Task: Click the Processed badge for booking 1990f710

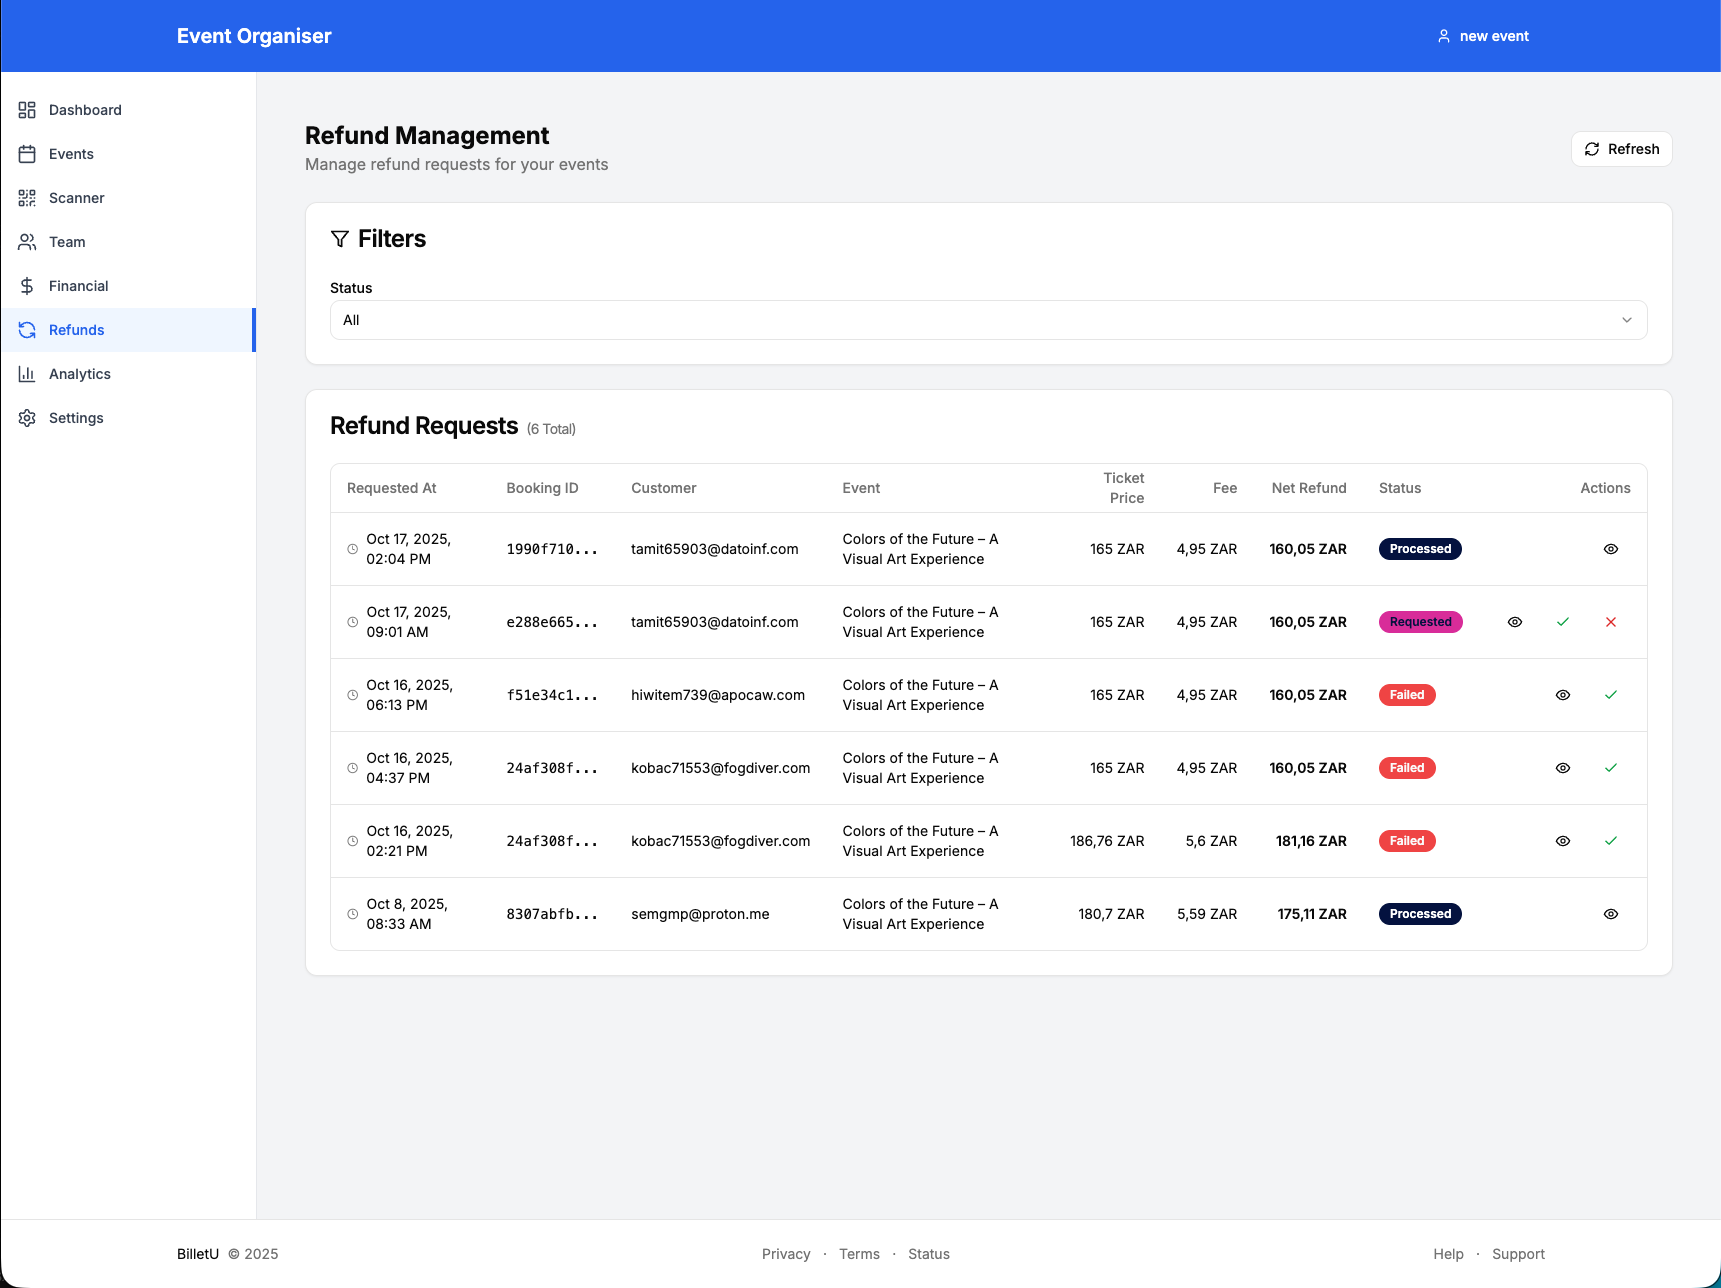Action: click(1420, 549)
